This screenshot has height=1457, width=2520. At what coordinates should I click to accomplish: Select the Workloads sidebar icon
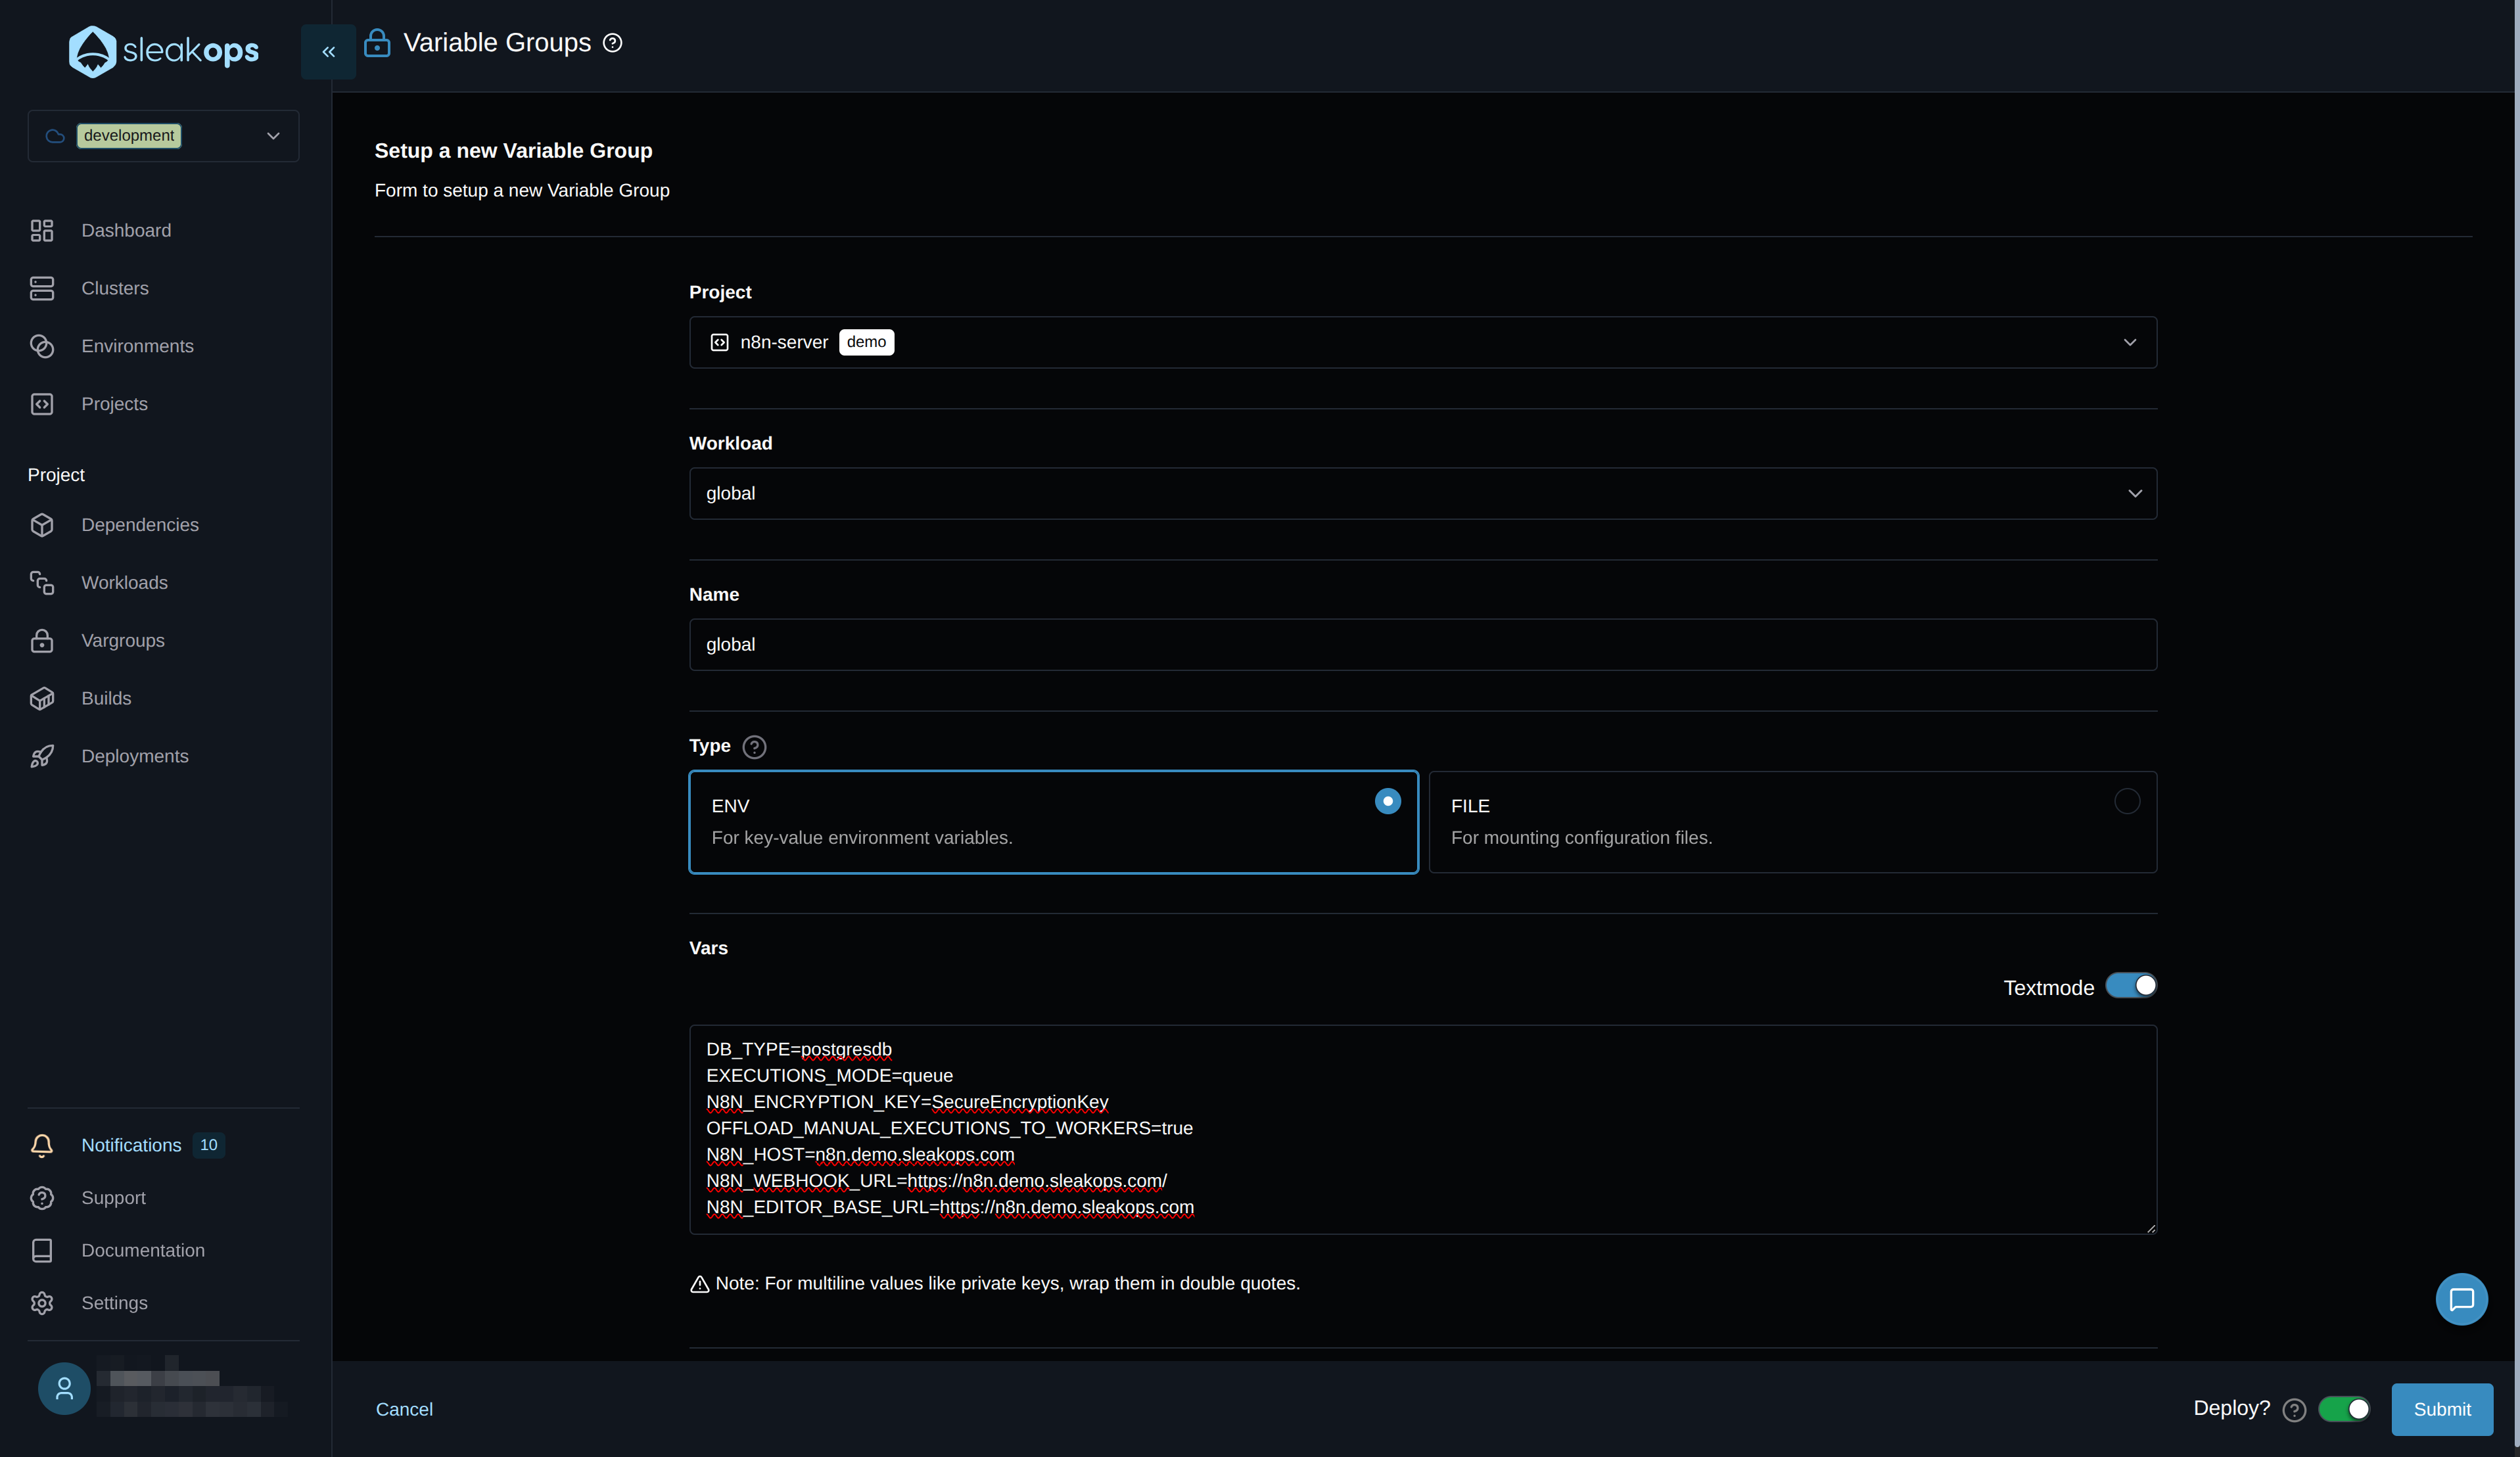click(x=41, y=582)
